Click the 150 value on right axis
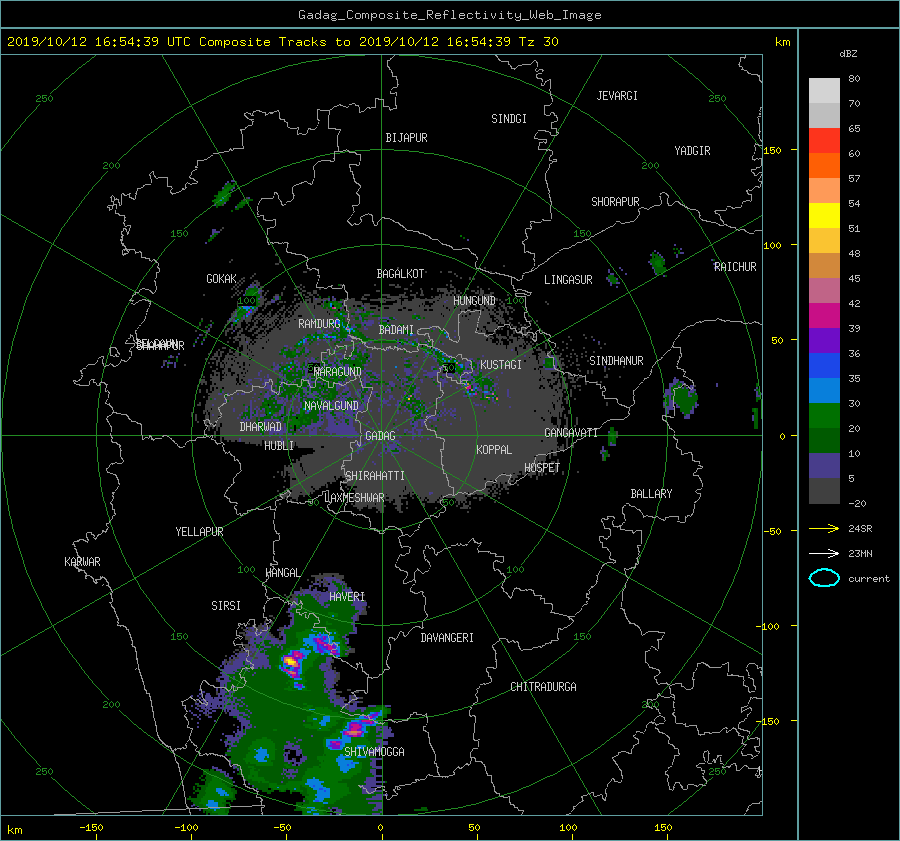This screenshot has width=900, height=841. [773, 150]
